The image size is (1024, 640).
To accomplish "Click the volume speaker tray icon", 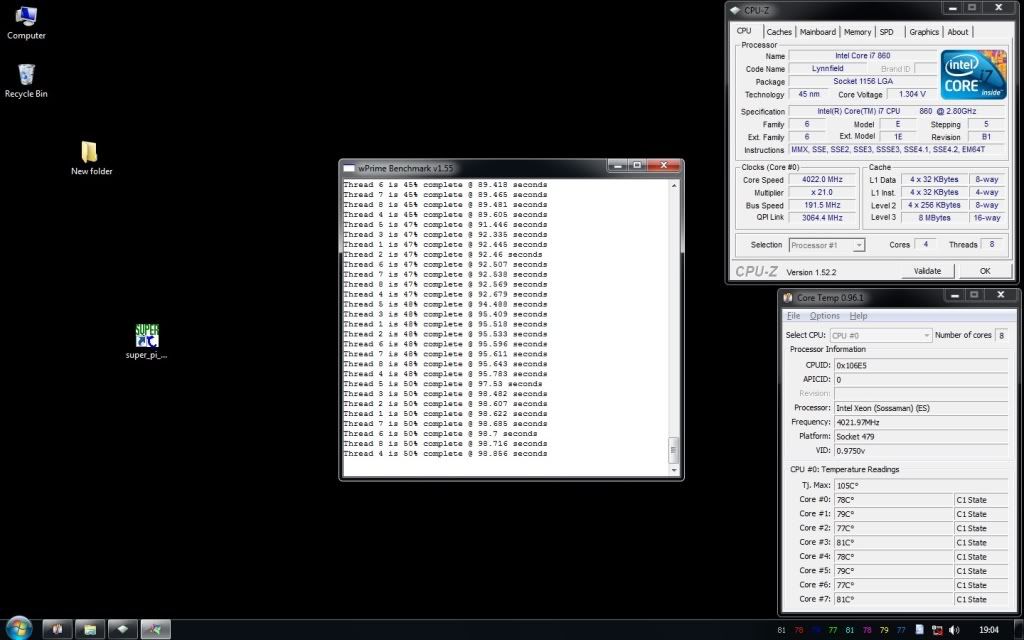I will (954, 630).
